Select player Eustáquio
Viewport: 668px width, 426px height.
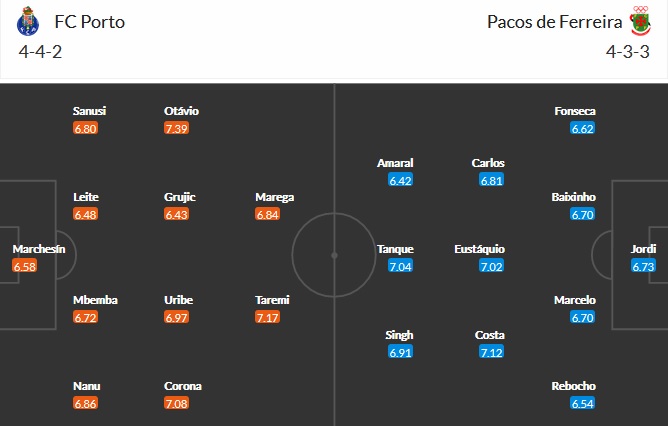pos(480,249)
